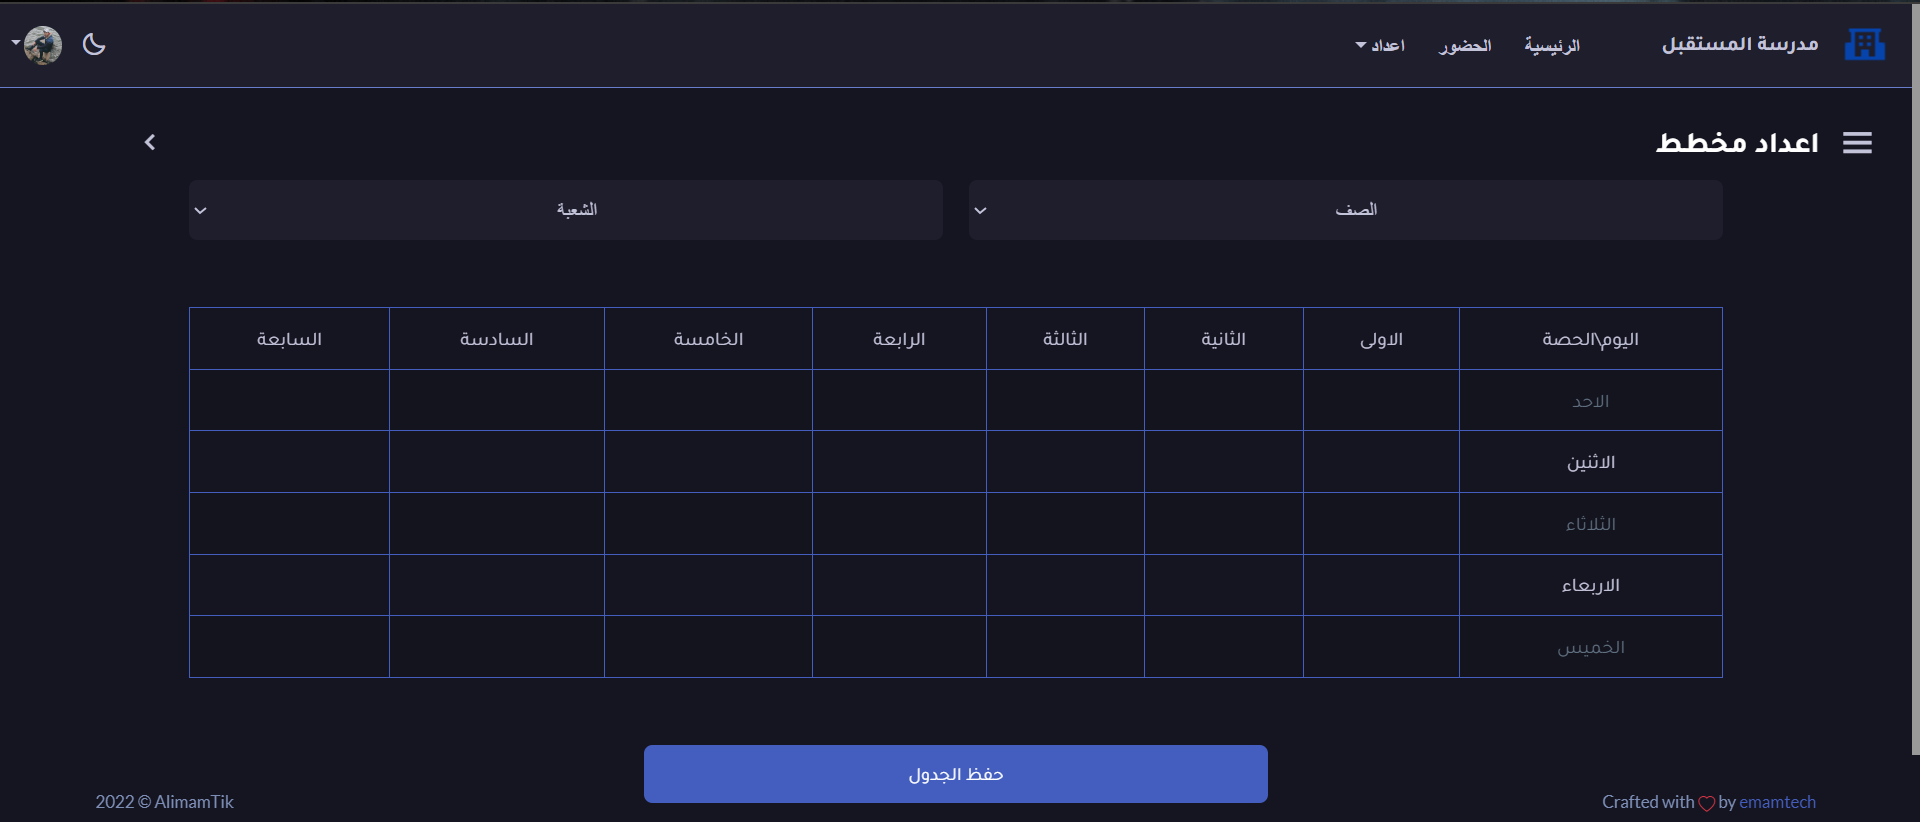The height and width of the screenshot is (822, 1920).
Task: Go to the الرئيسية home page
Action: click(1551, 46)
